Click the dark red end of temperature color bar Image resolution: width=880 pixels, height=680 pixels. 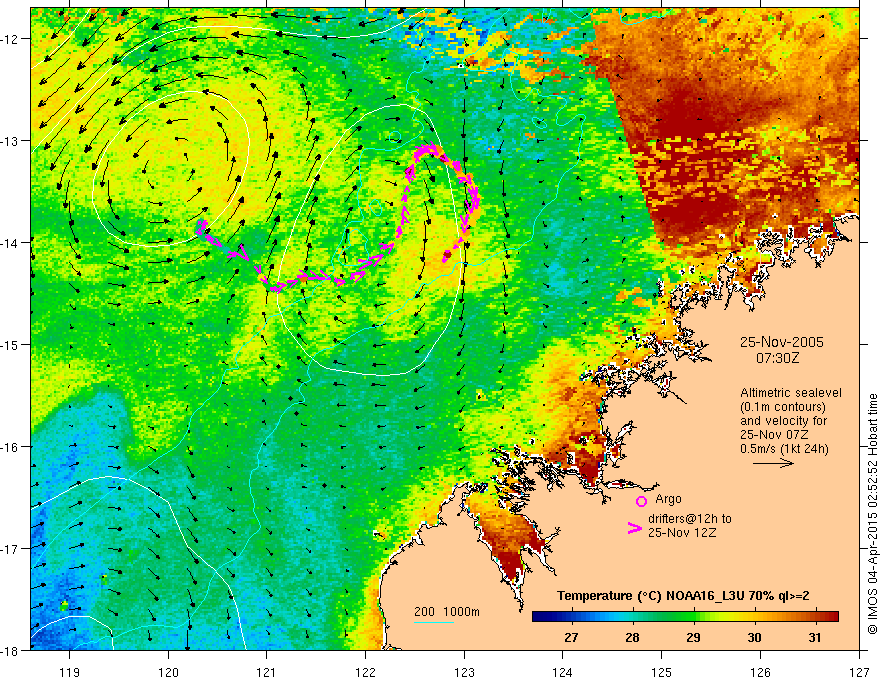click(831, 617)
